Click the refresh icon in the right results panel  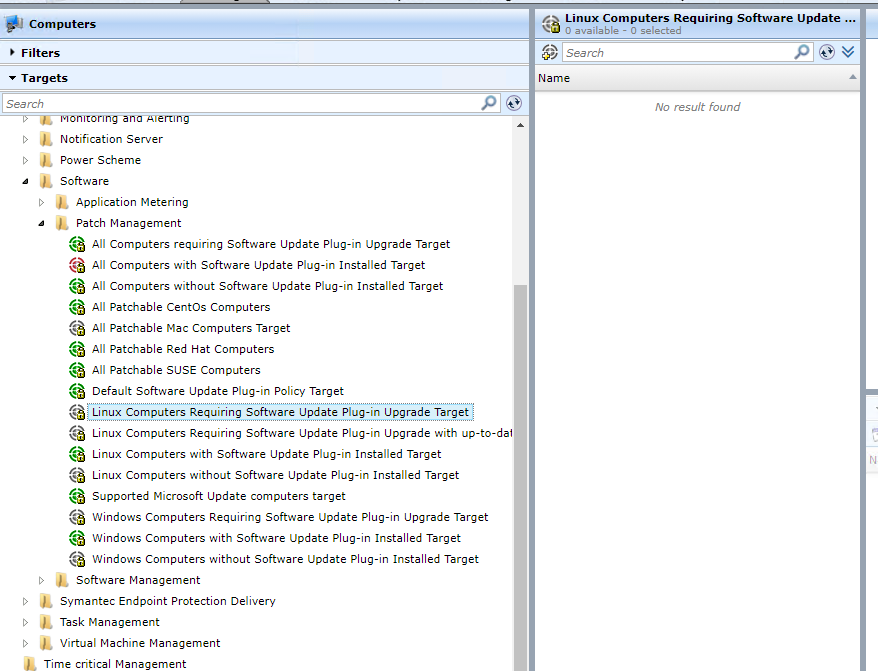point(827,52)
